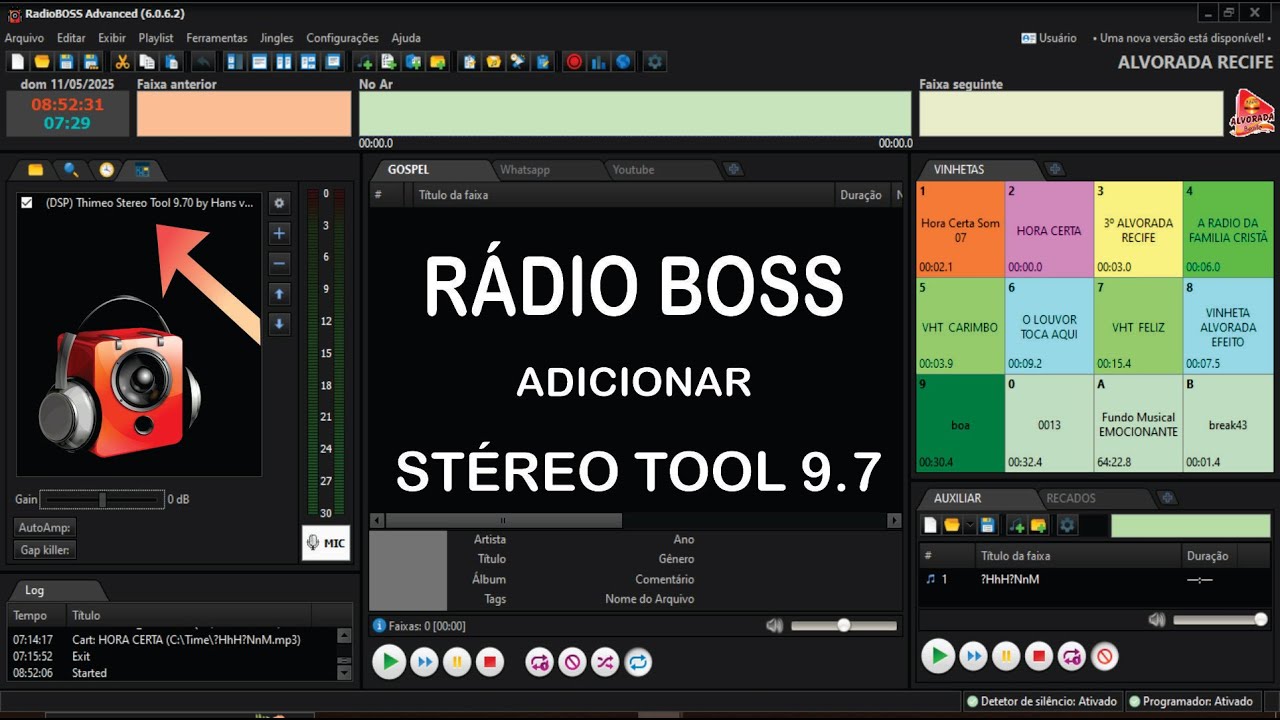Play the main playlist
Screen dimensions: 1280x720
click(x=390, y=662)
